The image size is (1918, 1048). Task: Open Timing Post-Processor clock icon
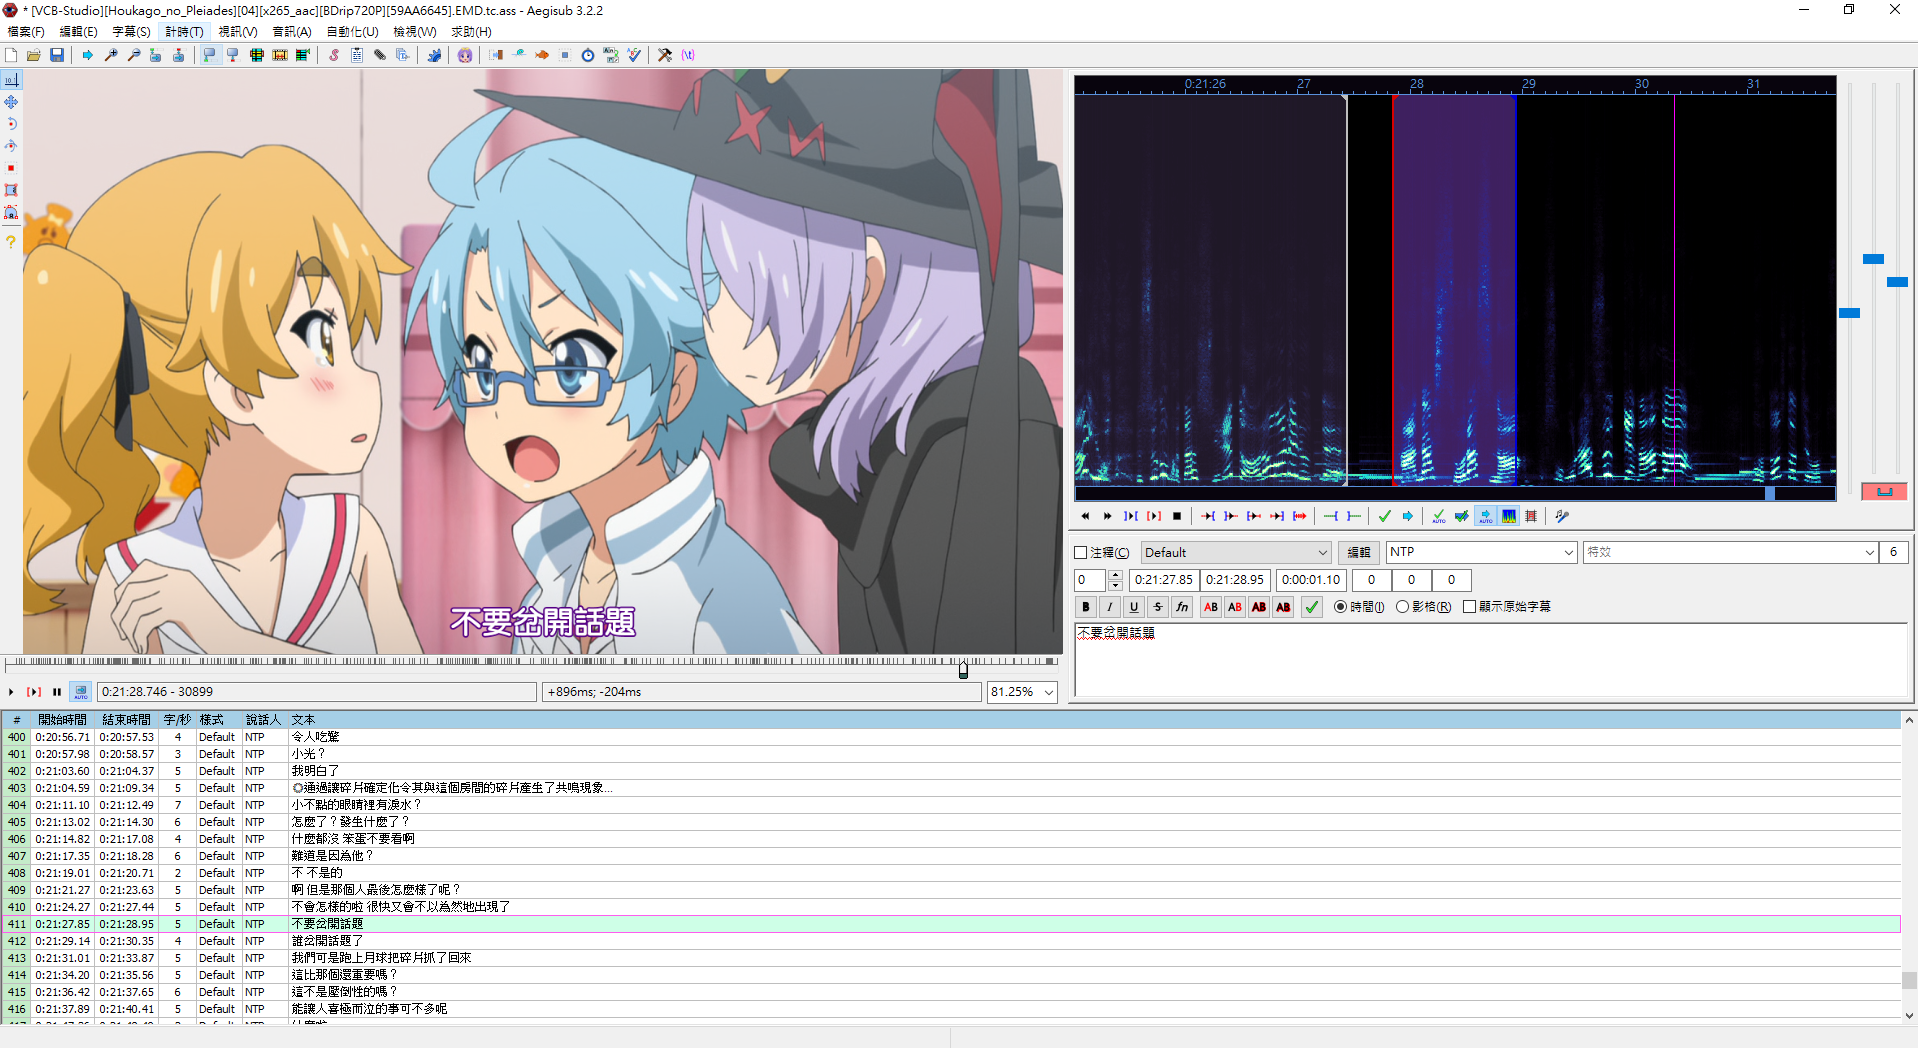click(588, 55)
